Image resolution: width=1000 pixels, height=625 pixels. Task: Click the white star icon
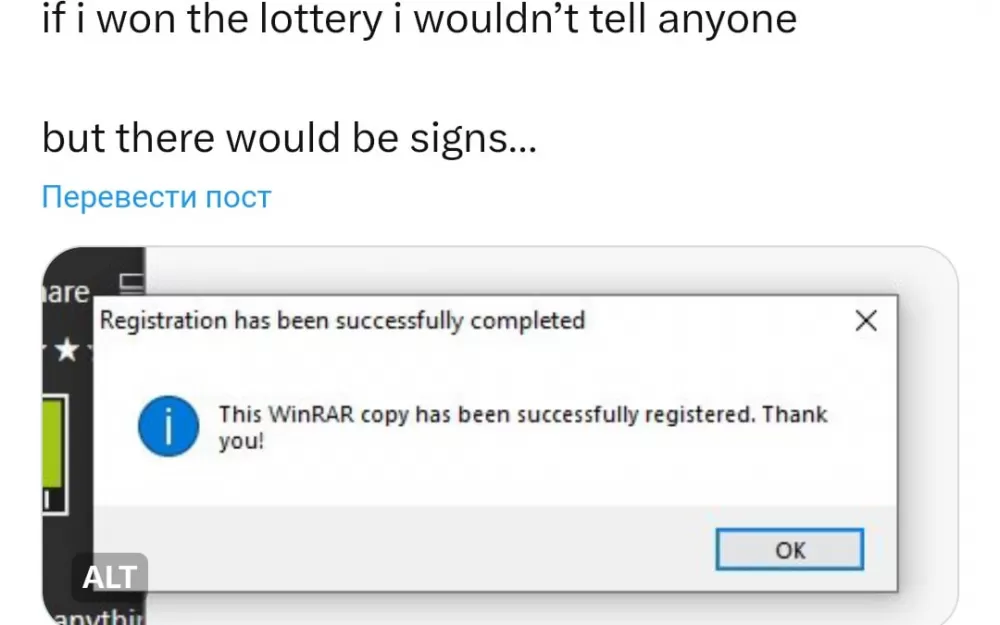66,349
